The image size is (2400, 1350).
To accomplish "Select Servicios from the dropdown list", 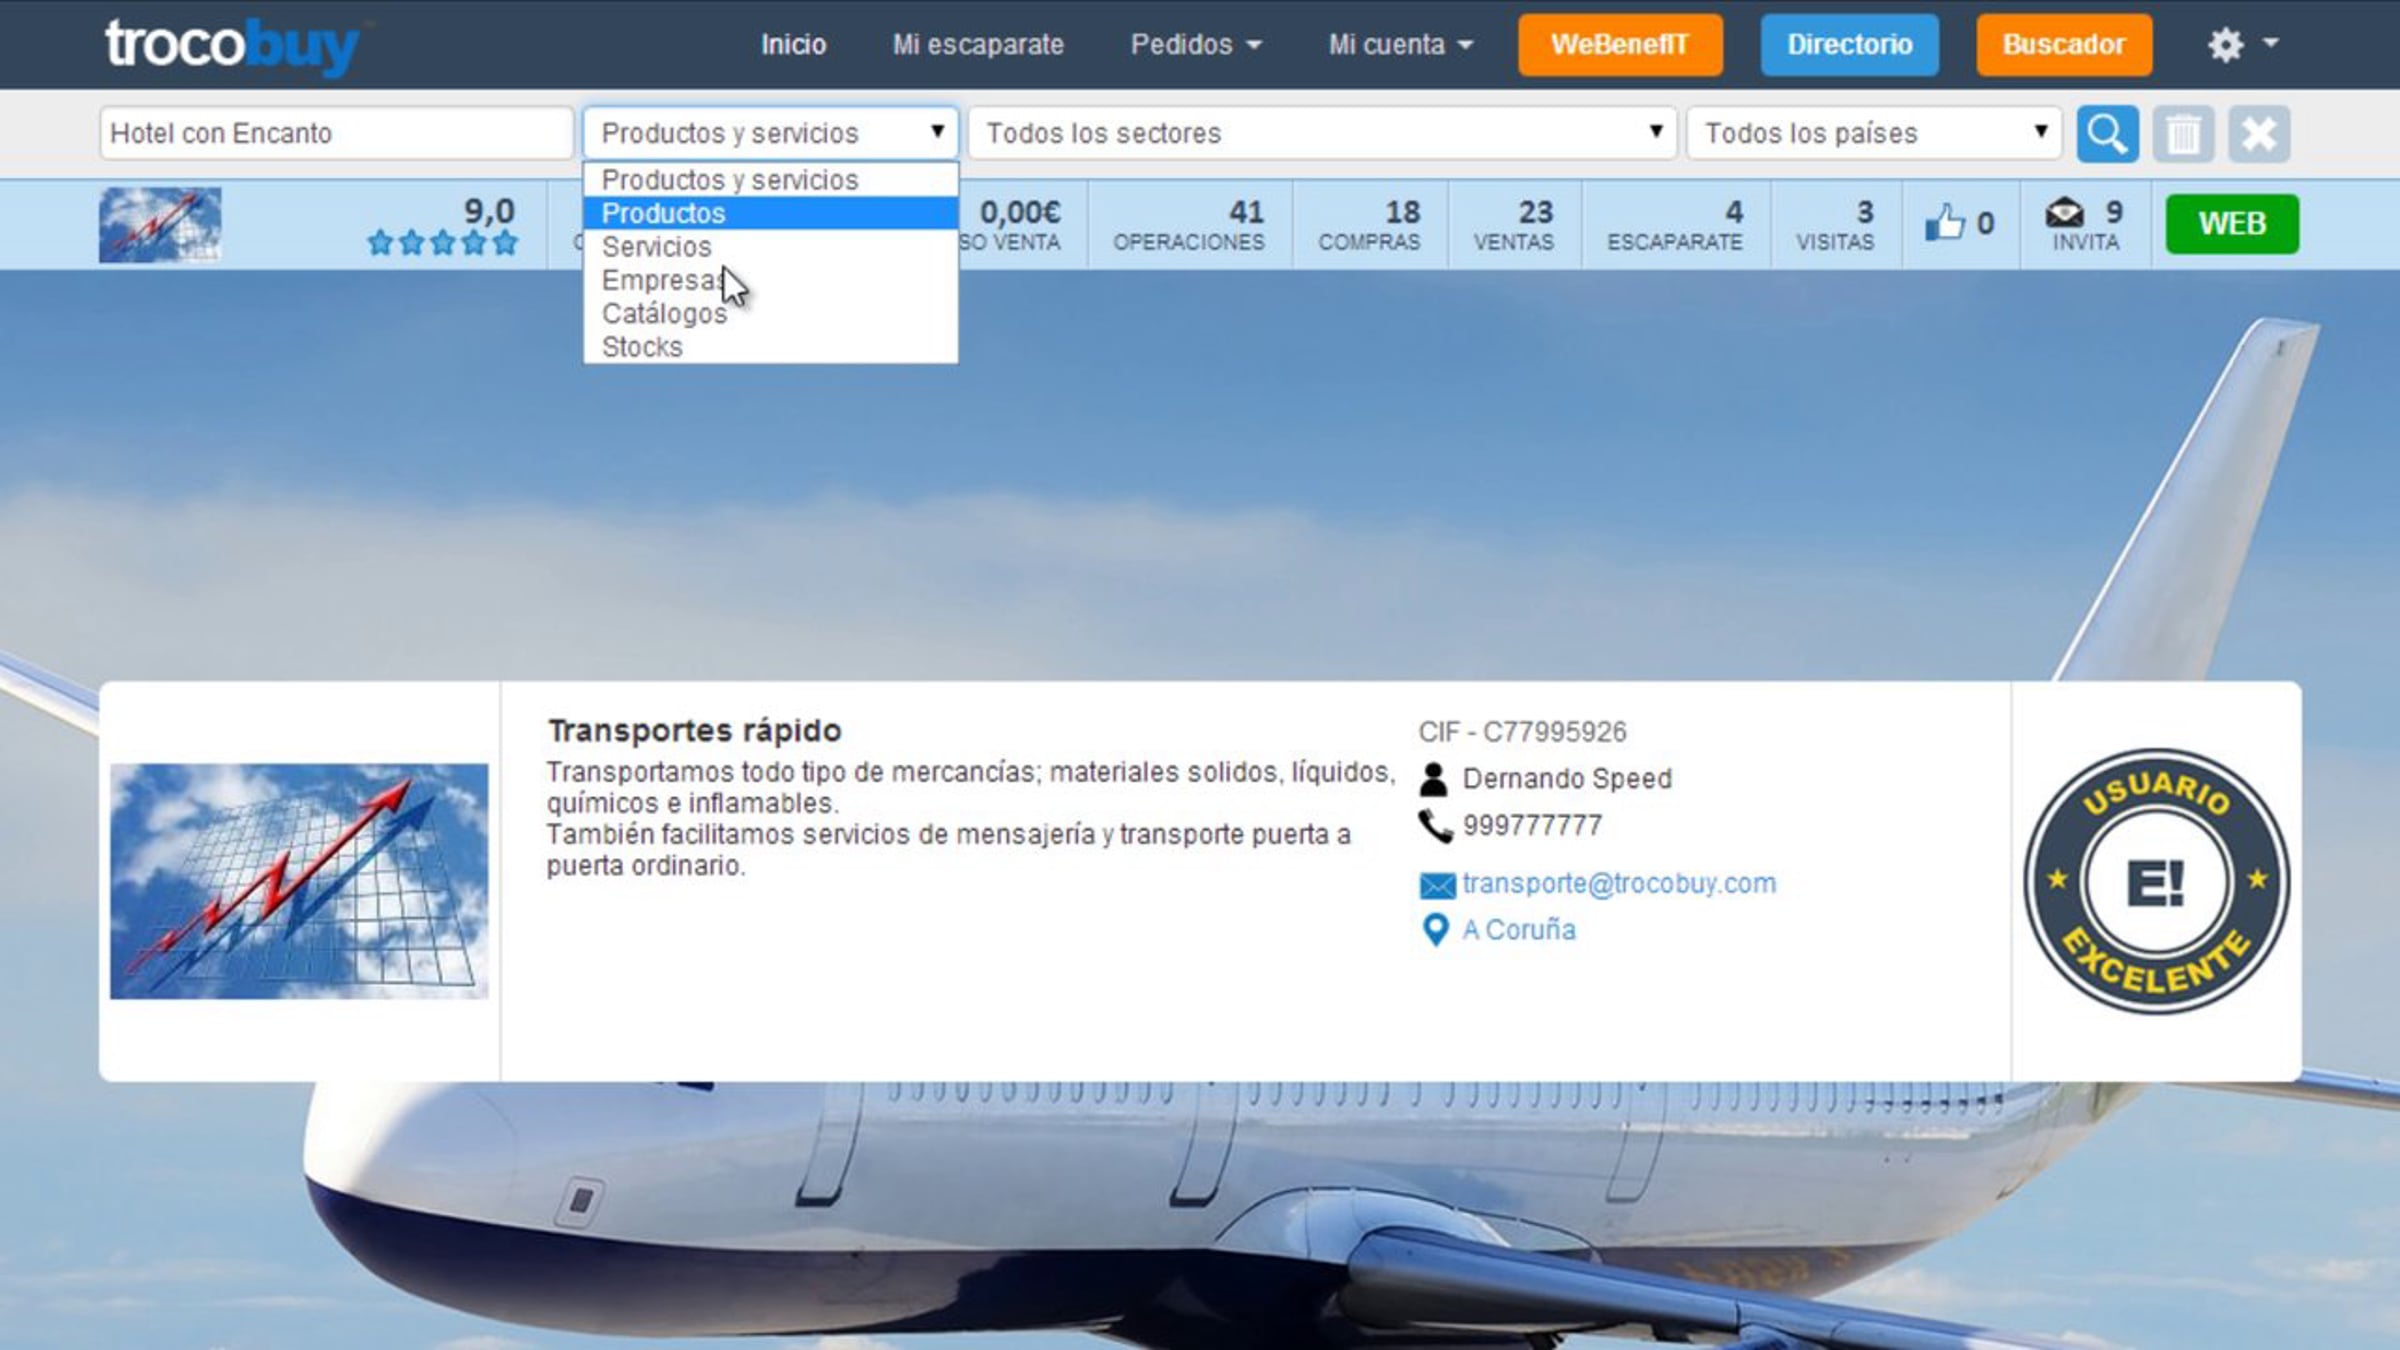I will tap(656, 247).
